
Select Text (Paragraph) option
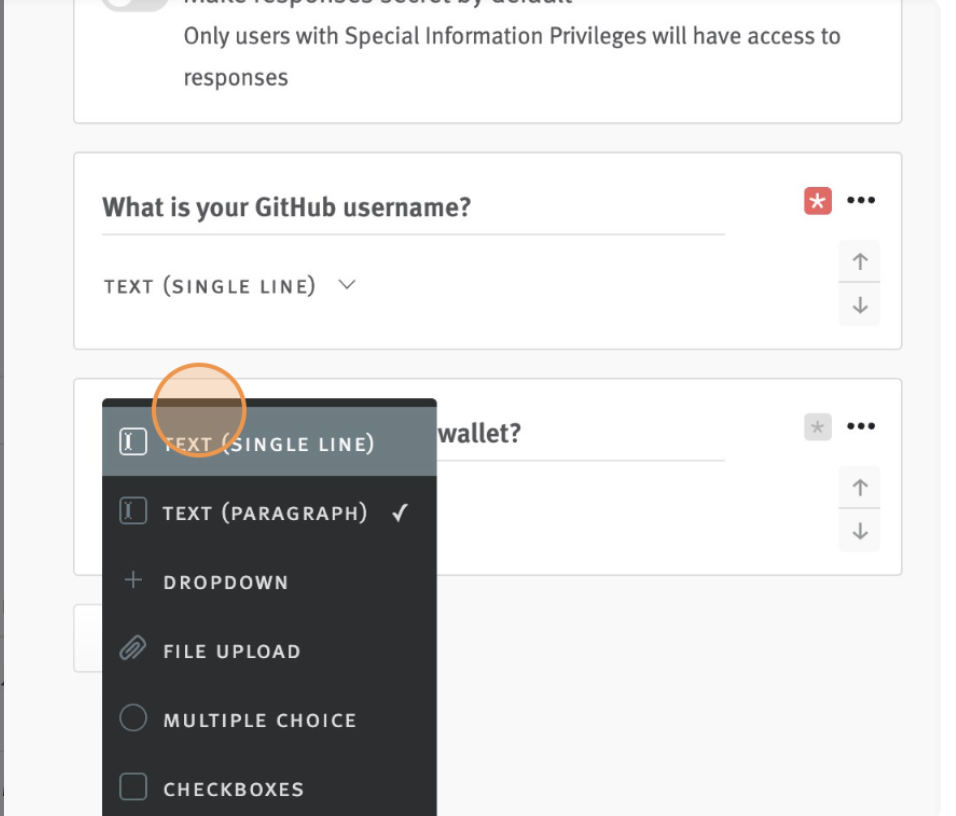[x=269, y=512]
